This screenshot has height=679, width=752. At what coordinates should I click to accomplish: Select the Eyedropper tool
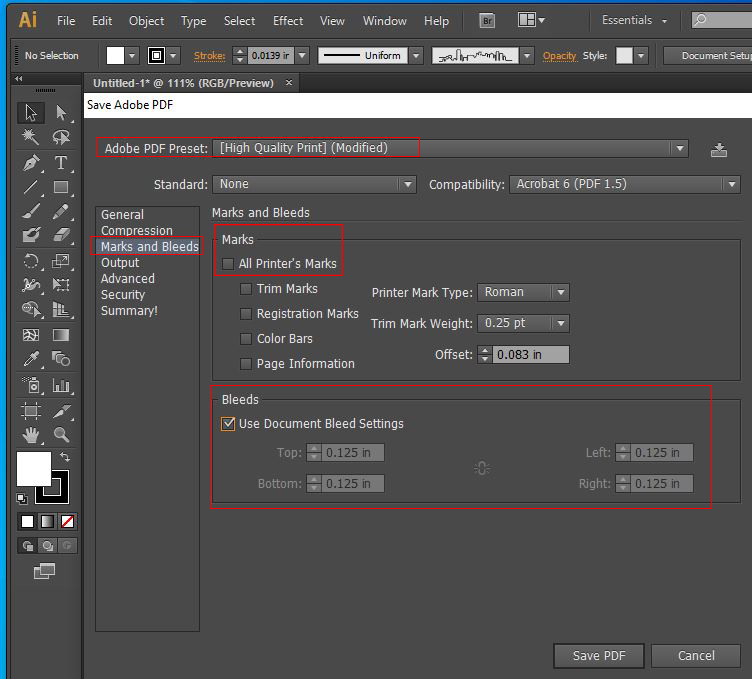coord(31,359)
